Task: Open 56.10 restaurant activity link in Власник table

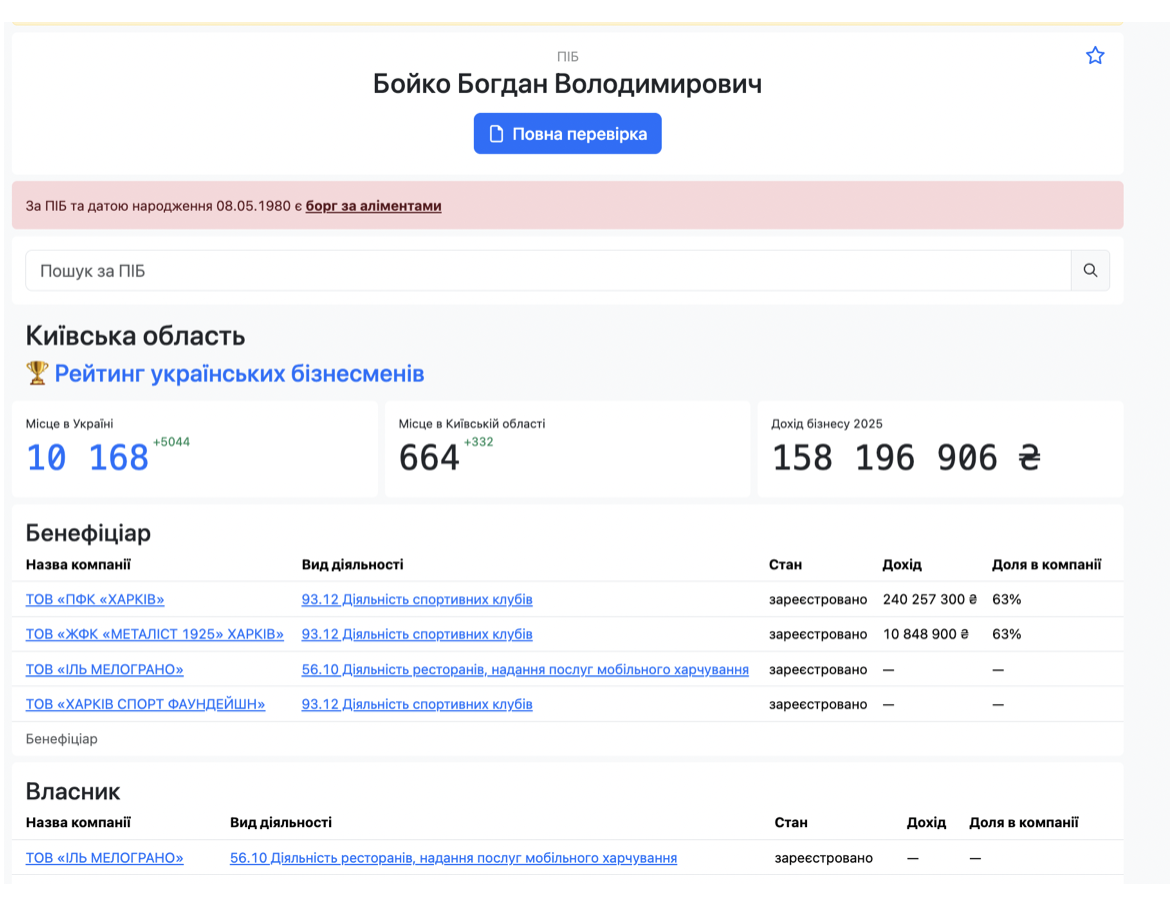Action: coord(454,858)
